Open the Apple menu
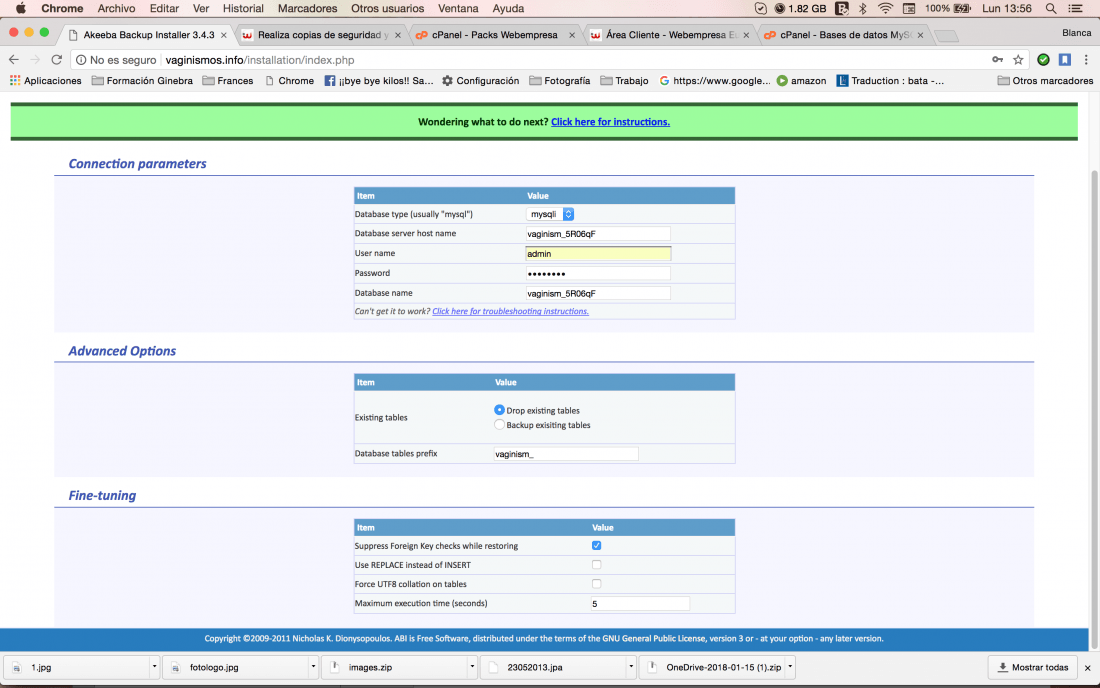 tap(20, 8)
